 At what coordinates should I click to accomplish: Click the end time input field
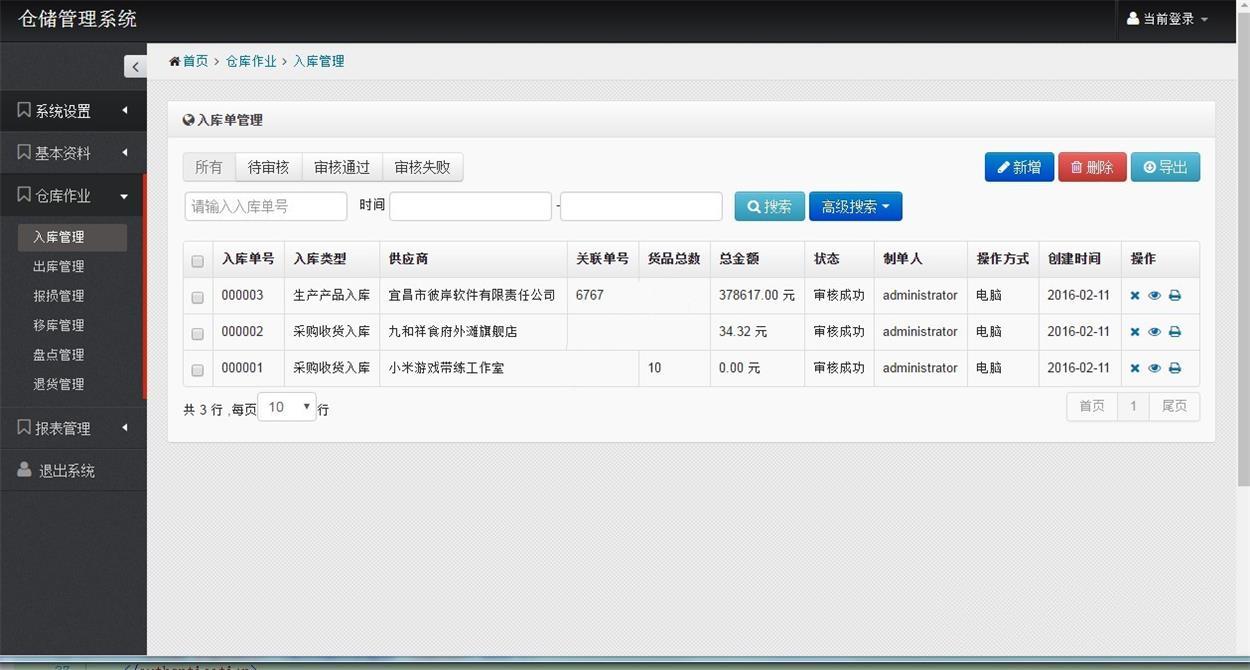tap(641, 206)
